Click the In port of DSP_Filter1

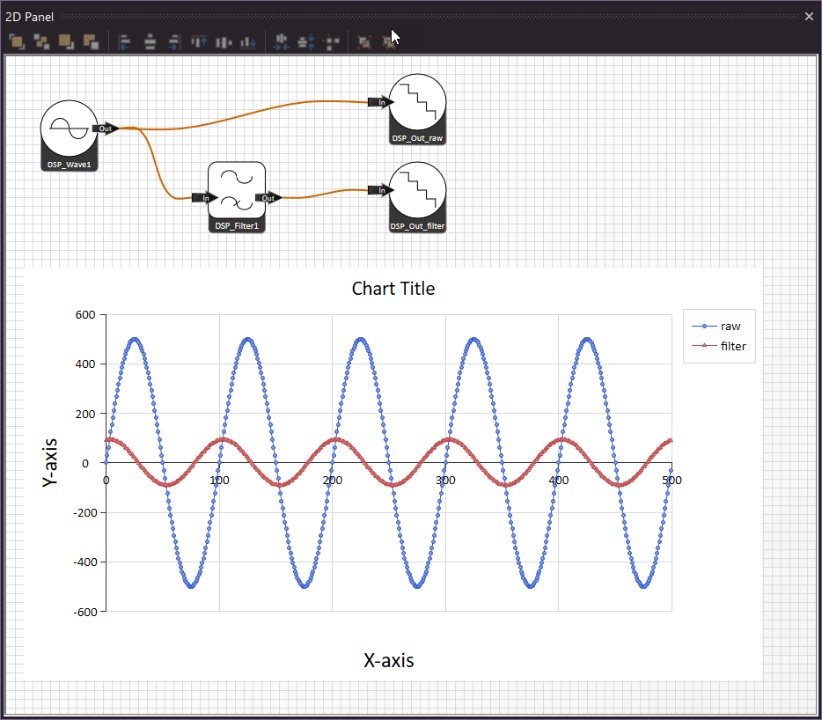tap(204, 198)
